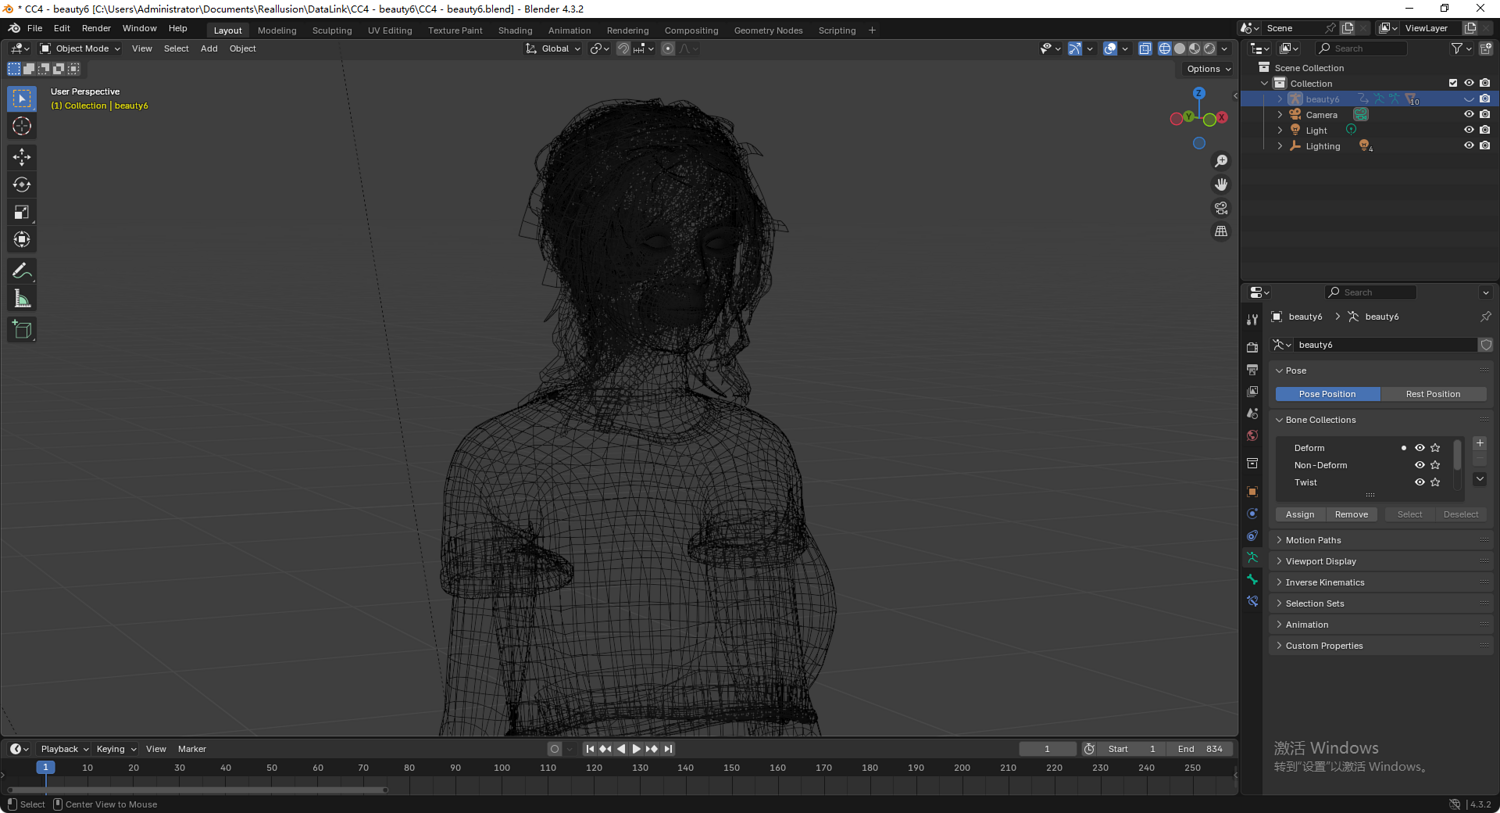
Task: Click the viewport zoom magnifier icon
Action: pyautogui.click(x=1221, y=161)
